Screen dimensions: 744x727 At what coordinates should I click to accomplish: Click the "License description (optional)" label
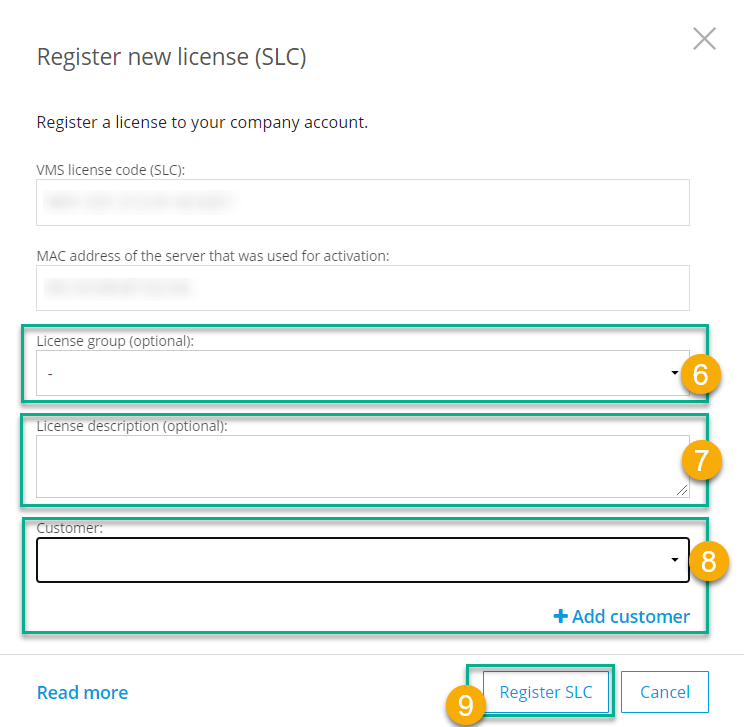pos(132,425)
